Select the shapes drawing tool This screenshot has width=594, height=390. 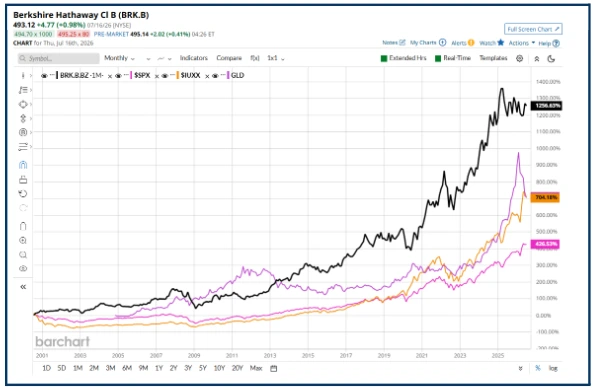(x=23, y=105)
